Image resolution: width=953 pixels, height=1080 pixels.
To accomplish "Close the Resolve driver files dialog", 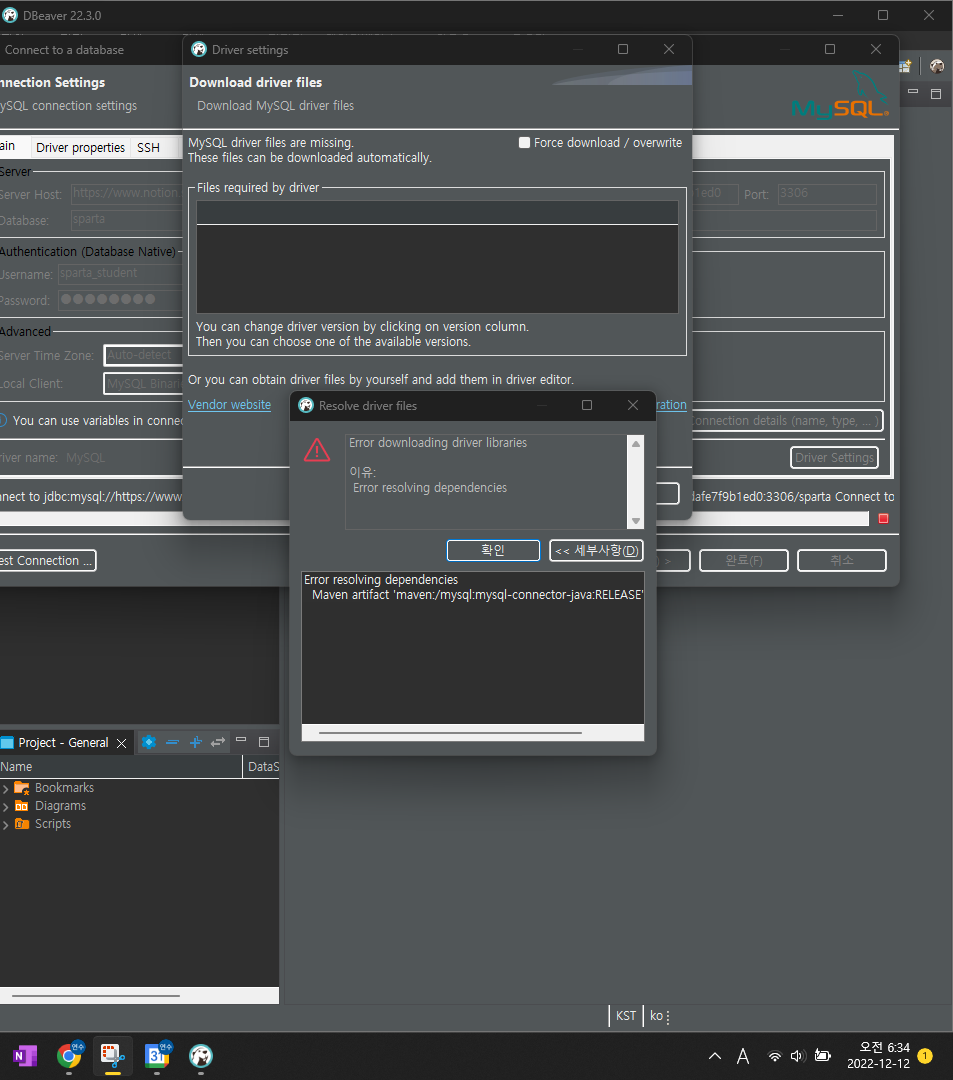I will [x=633, y=405].
